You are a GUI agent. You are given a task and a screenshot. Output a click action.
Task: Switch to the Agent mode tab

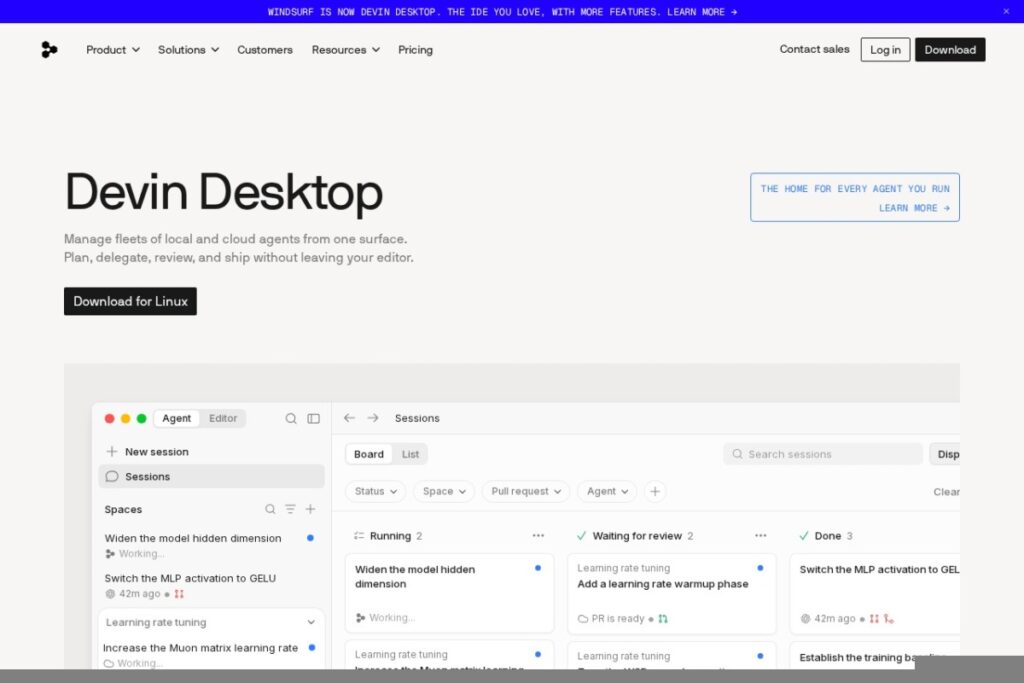[x=176, y=418]
